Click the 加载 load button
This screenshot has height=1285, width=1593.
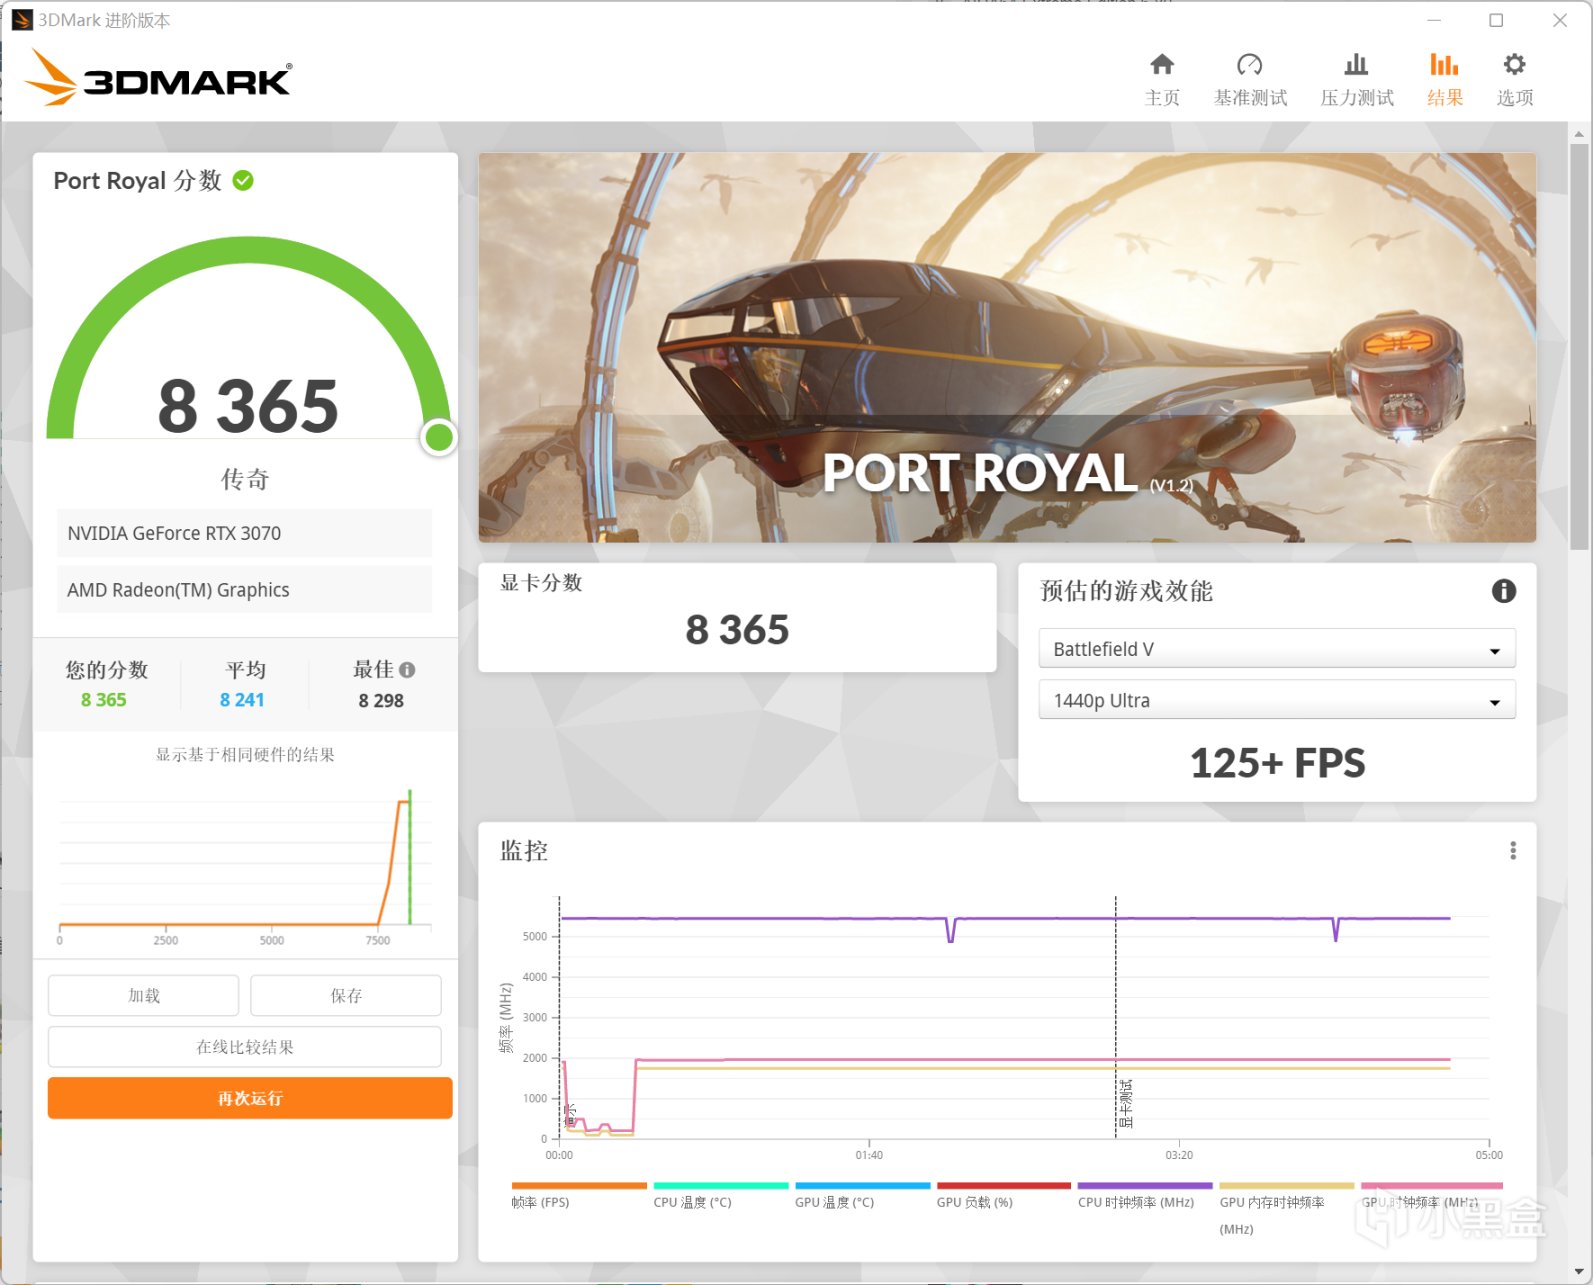click(144, 995)
